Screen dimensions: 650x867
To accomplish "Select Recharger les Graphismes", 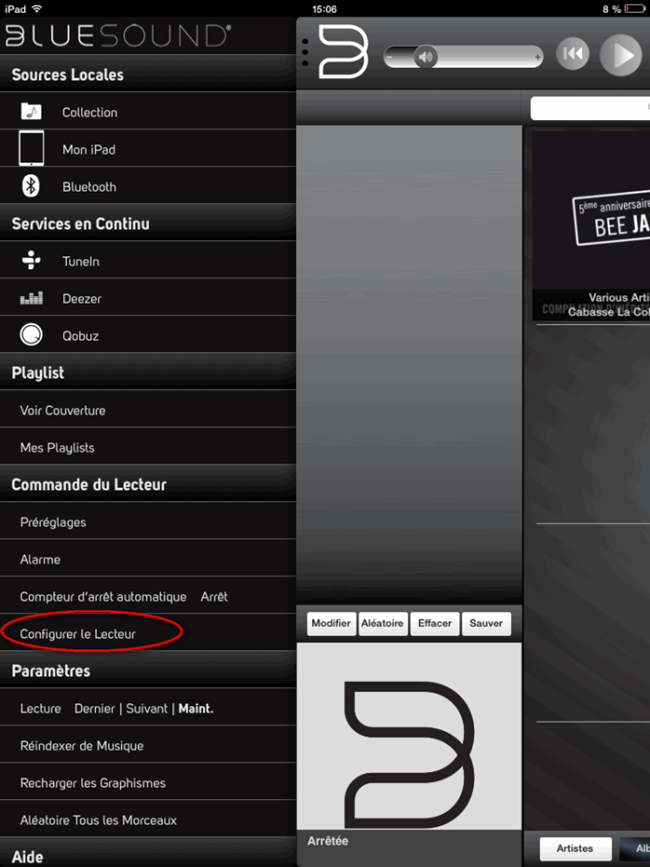I will pyautogui.click(x=148, y=782).
